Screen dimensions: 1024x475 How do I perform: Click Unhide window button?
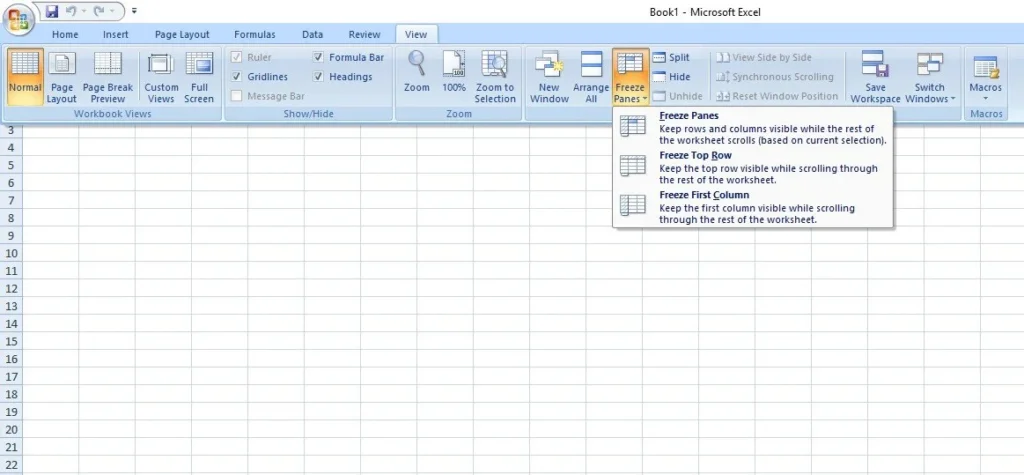tap(678, 96)
